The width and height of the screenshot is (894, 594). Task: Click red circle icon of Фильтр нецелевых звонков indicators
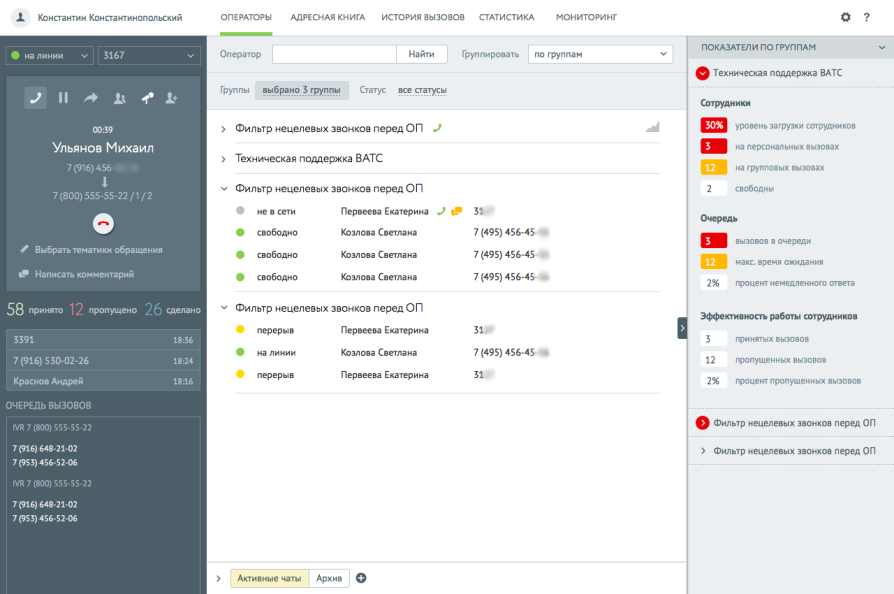click(x=702, y=423)
